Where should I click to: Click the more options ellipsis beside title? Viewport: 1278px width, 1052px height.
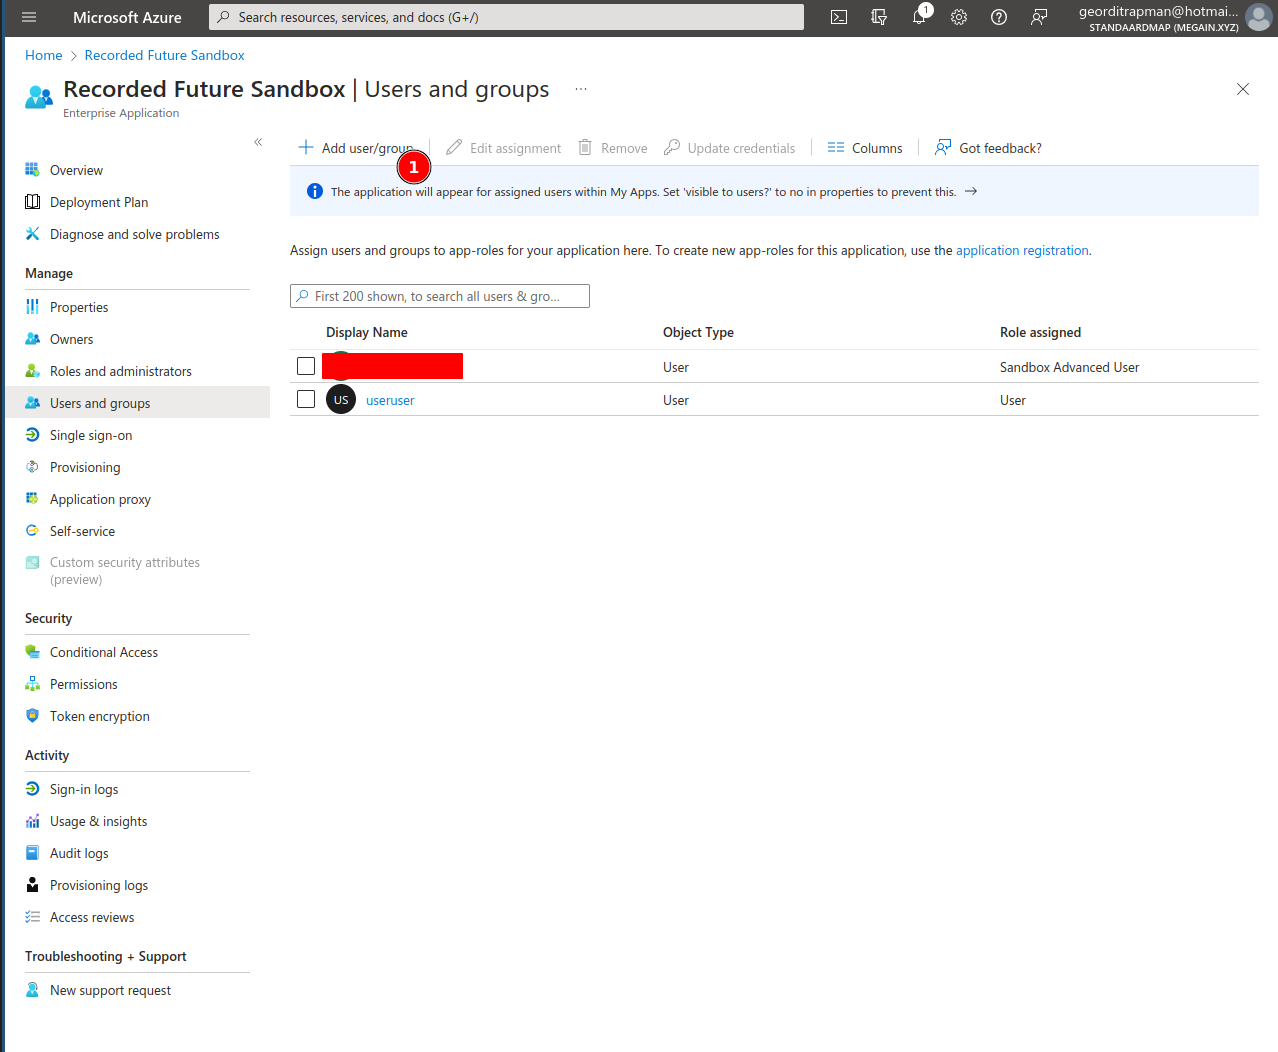[x=580, y=90]
